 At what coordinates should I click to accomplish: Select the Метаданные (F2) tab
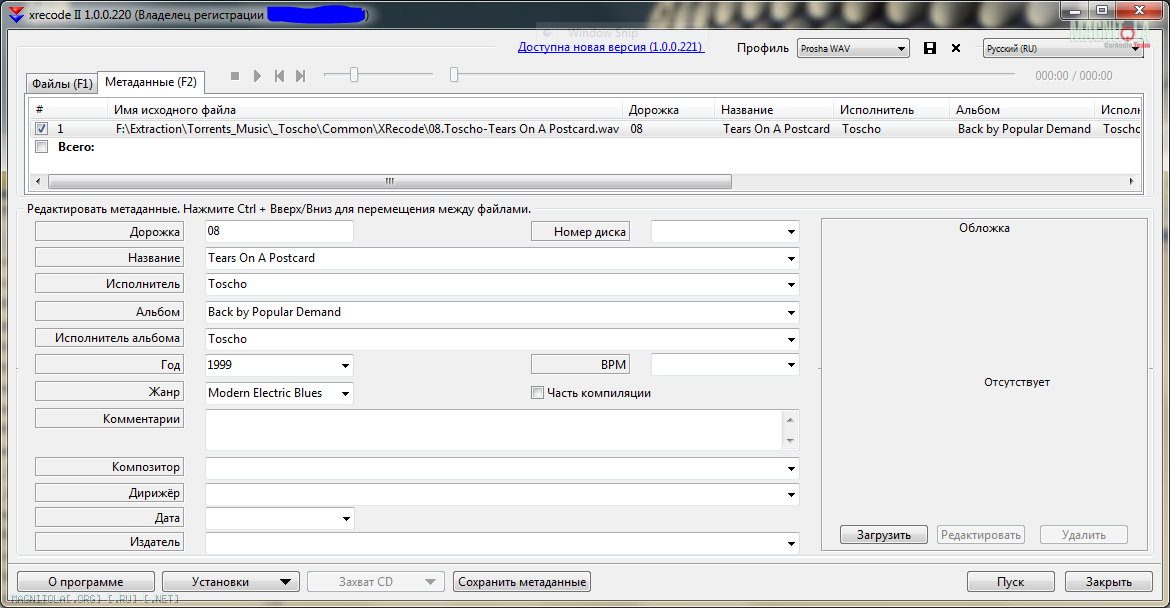coord(151,82)
